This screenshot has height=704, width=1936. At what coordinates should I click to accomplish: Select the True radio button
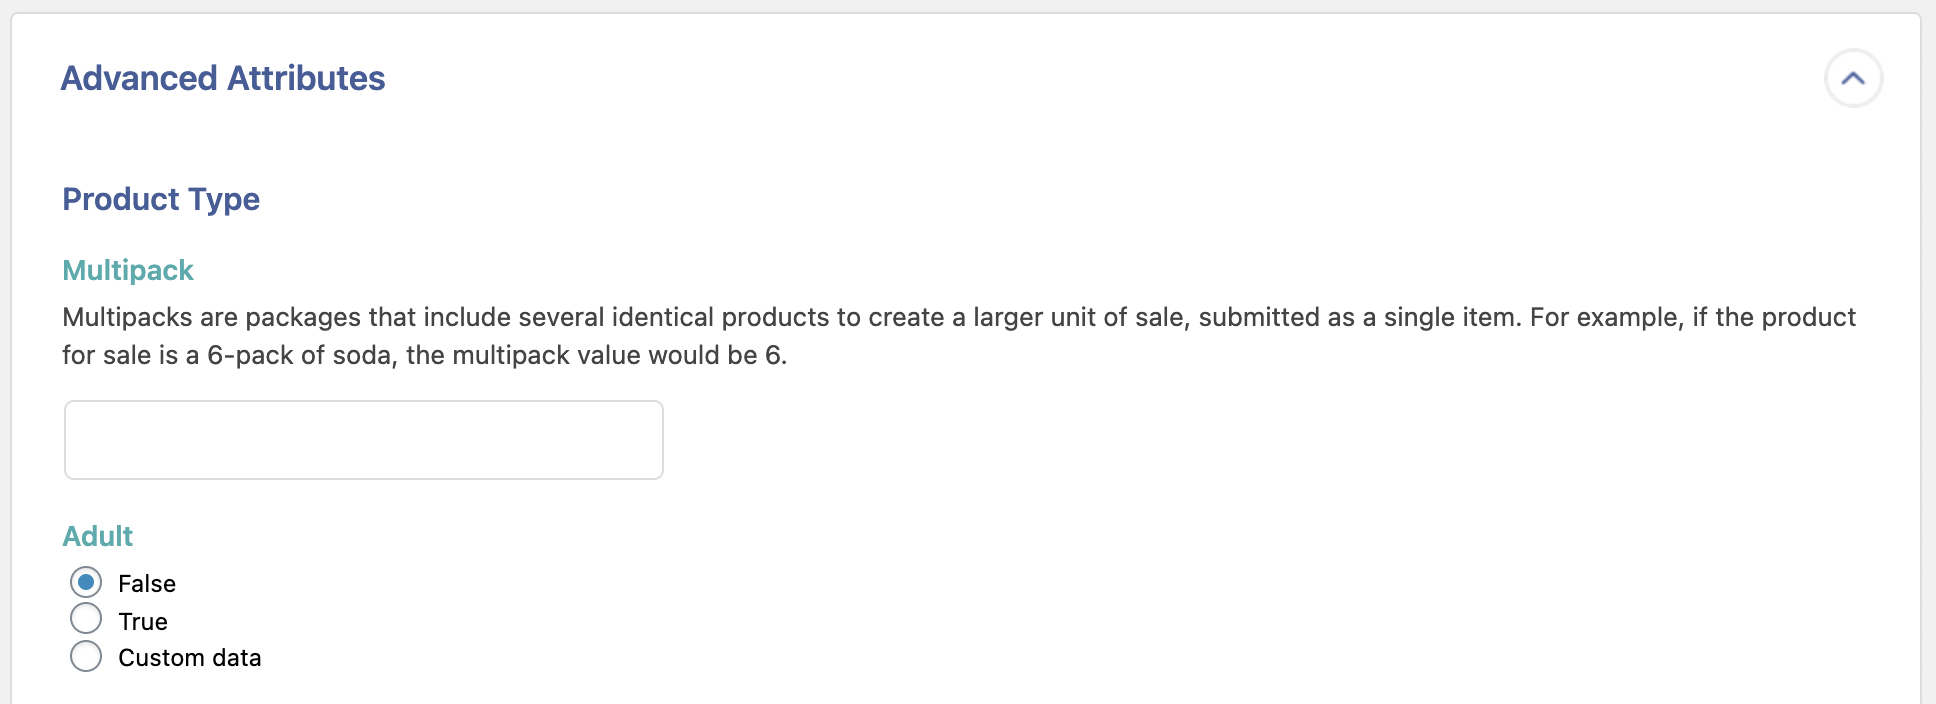tap(86, 619)
